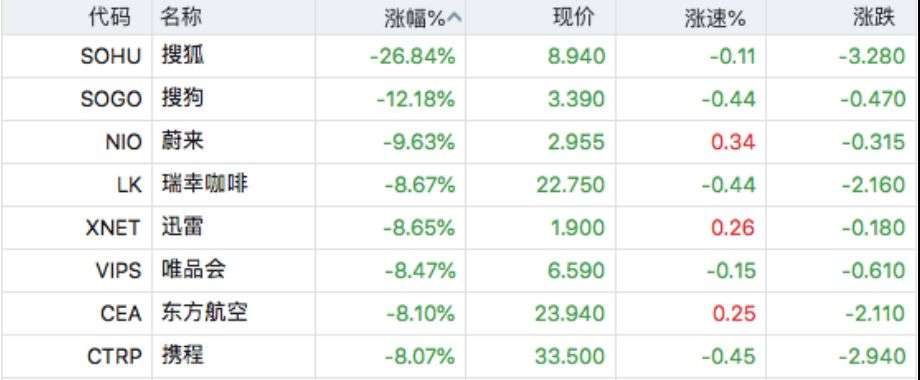
Task: Click the sort arrow beside 涨幅%
Action: [x=454, y=18]
